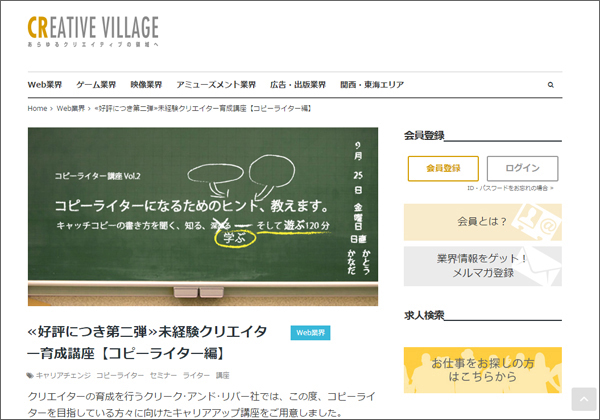Image resolution: width=600 pixels, height=420 pixels.
Task: Click the Web業界 breadcrumb link
Action: 70,108
